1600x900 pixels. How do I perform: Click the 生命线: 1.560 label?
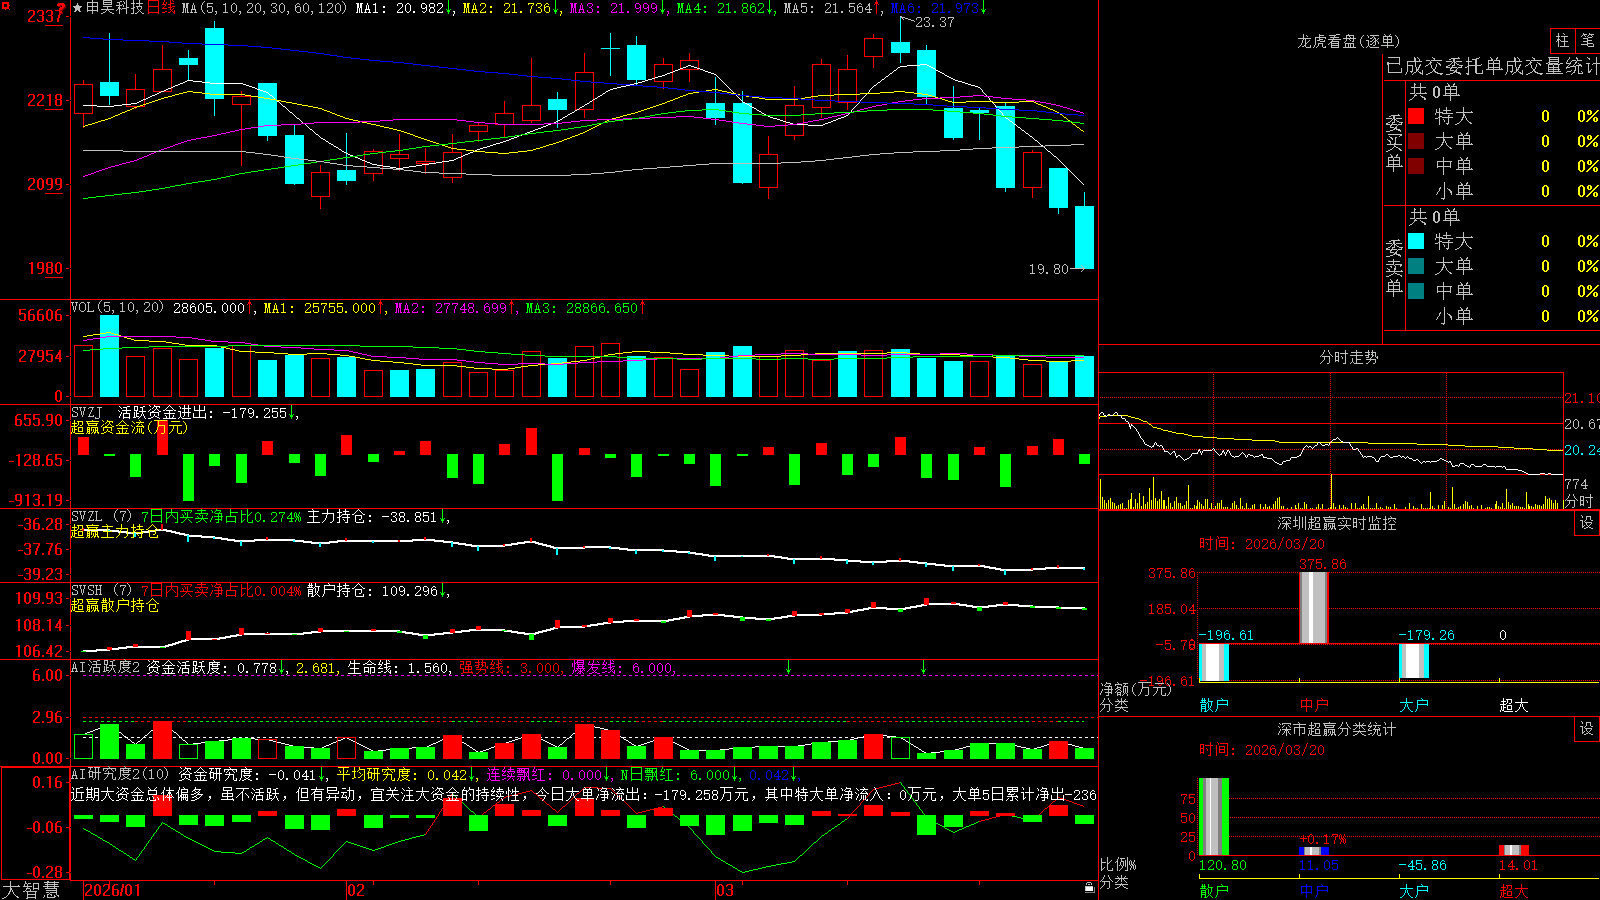pyautogui.click(x=398, y=667)
